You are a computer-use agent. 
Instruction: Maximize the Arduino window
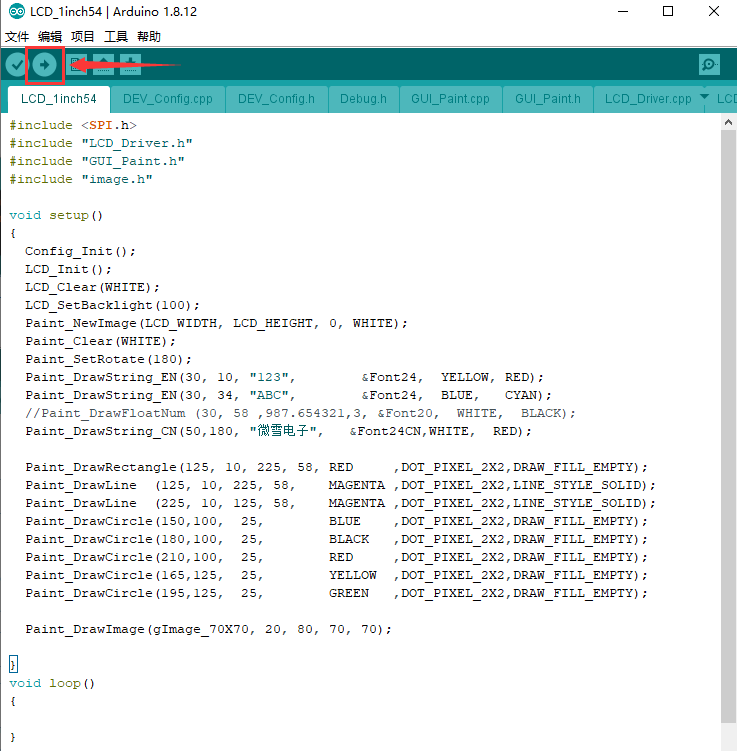click(x=668, y=11)
